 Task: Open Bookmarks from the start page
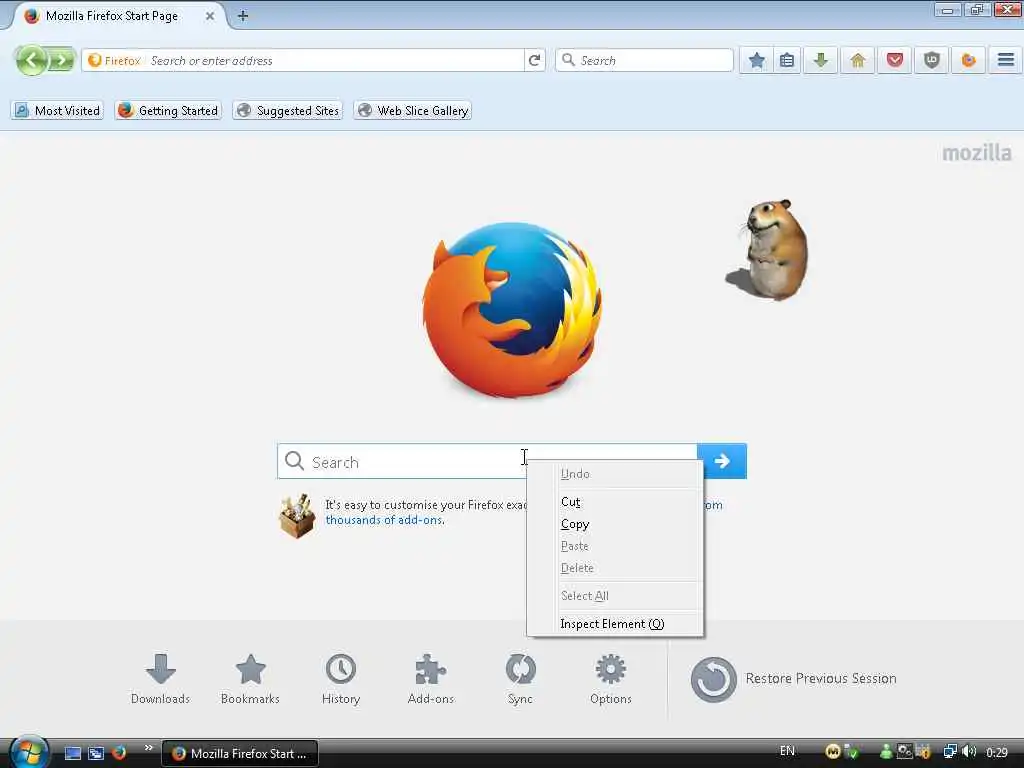(250, 679)
